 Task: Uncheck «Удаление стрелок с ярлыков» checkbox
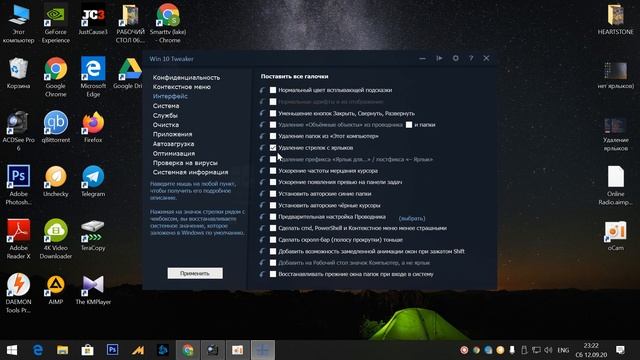273,148
